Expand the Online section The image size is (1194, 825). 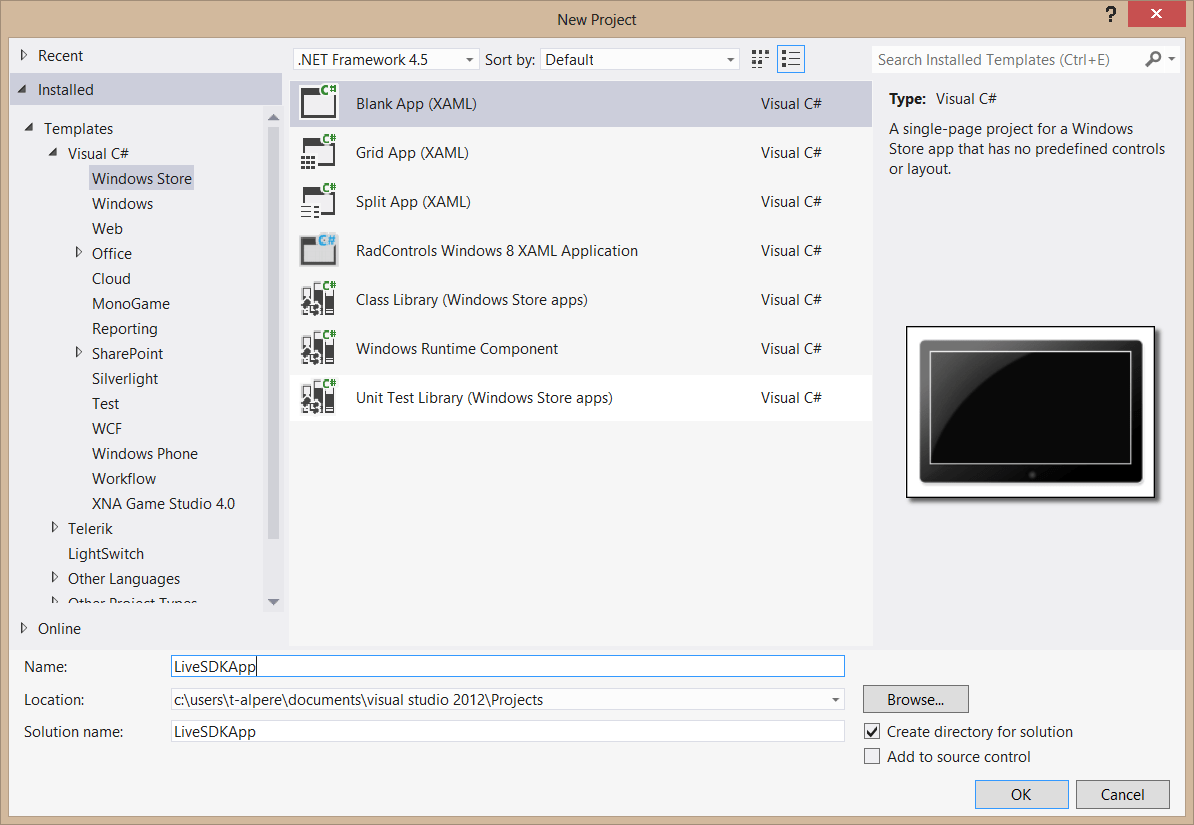click(x=24, y=628)
